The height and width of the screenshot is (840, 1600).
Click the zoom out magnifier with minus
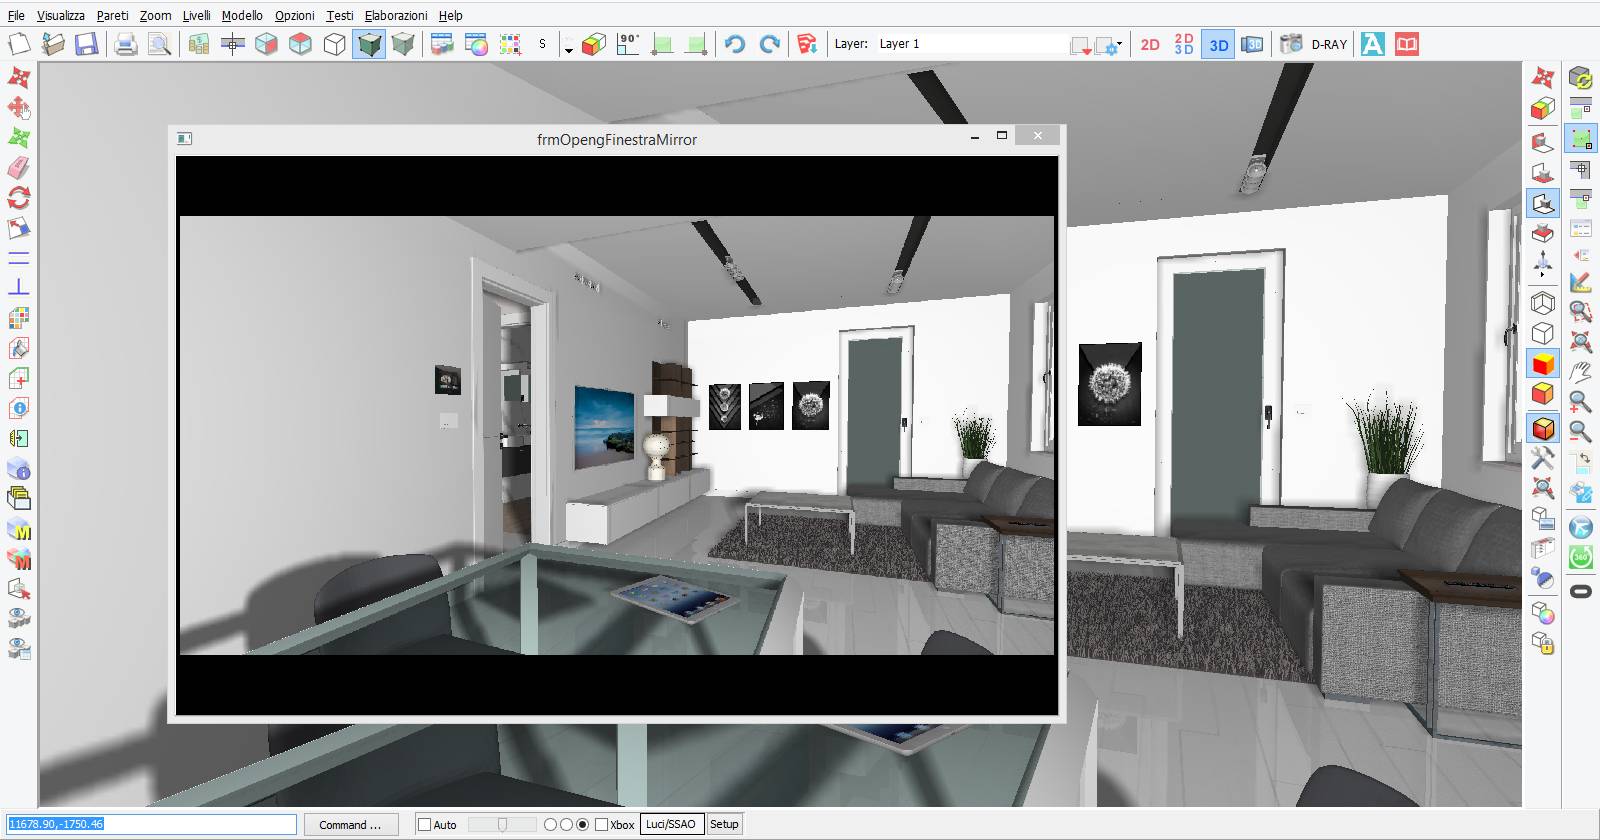[x=1580, y=433]
